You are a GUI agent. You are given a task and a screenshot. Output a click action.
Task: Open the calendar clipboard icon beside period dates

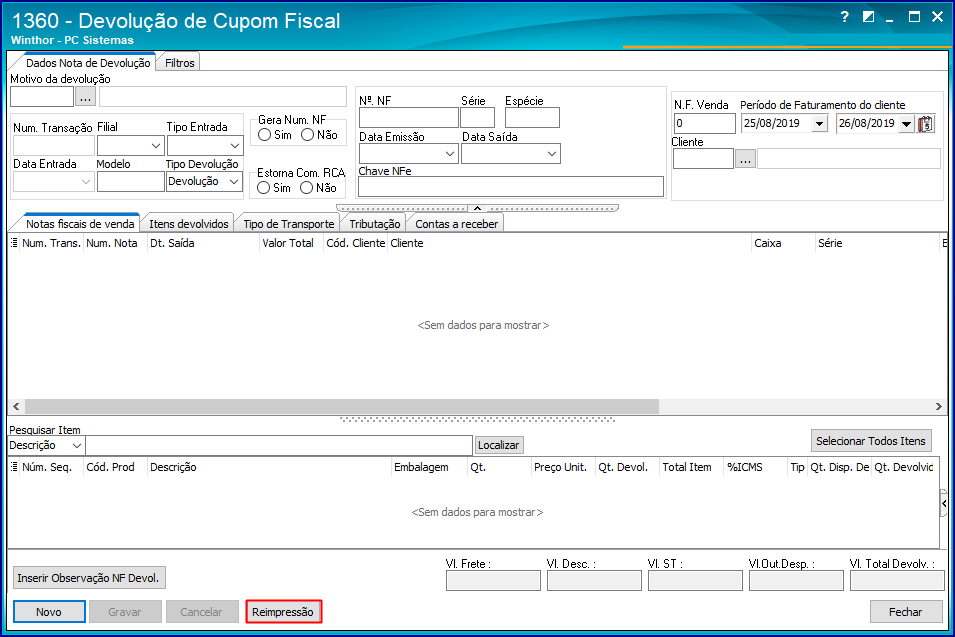point(926,124)
